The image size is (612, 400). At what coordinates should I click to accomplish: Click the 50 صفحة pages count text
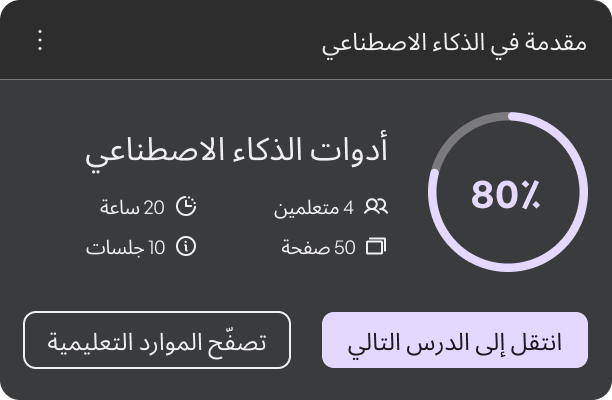318,248
